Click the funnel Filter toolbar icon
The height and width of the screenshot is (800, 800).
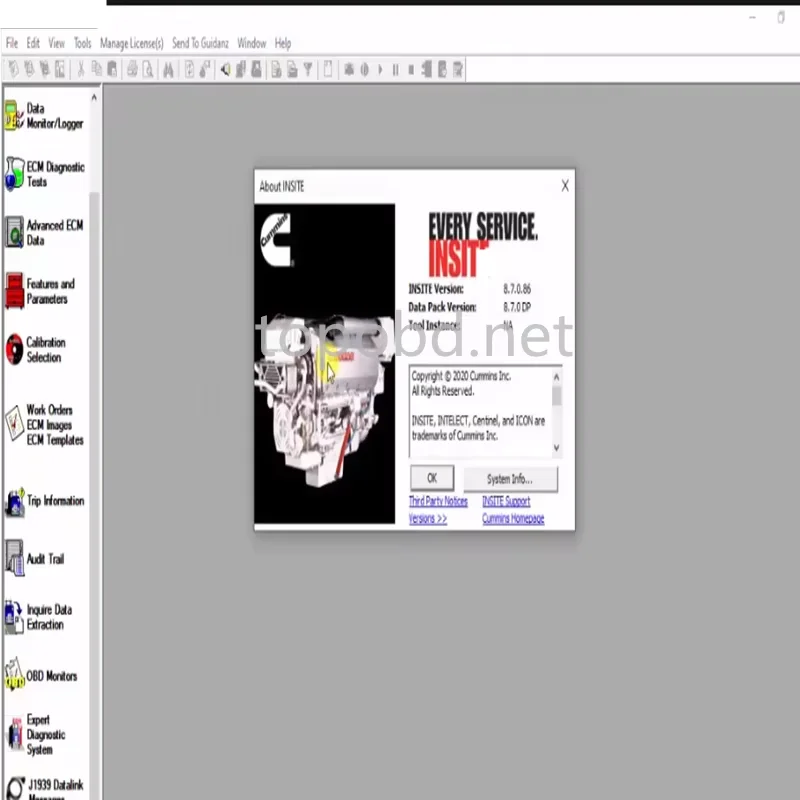pyautogui.click(x=308, y=69)
